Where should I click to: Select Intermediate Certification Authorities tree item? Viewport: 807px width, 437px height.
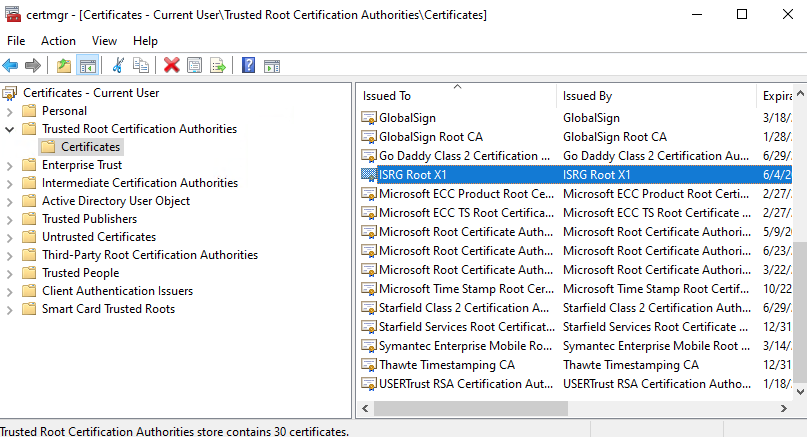click(140, 183)
